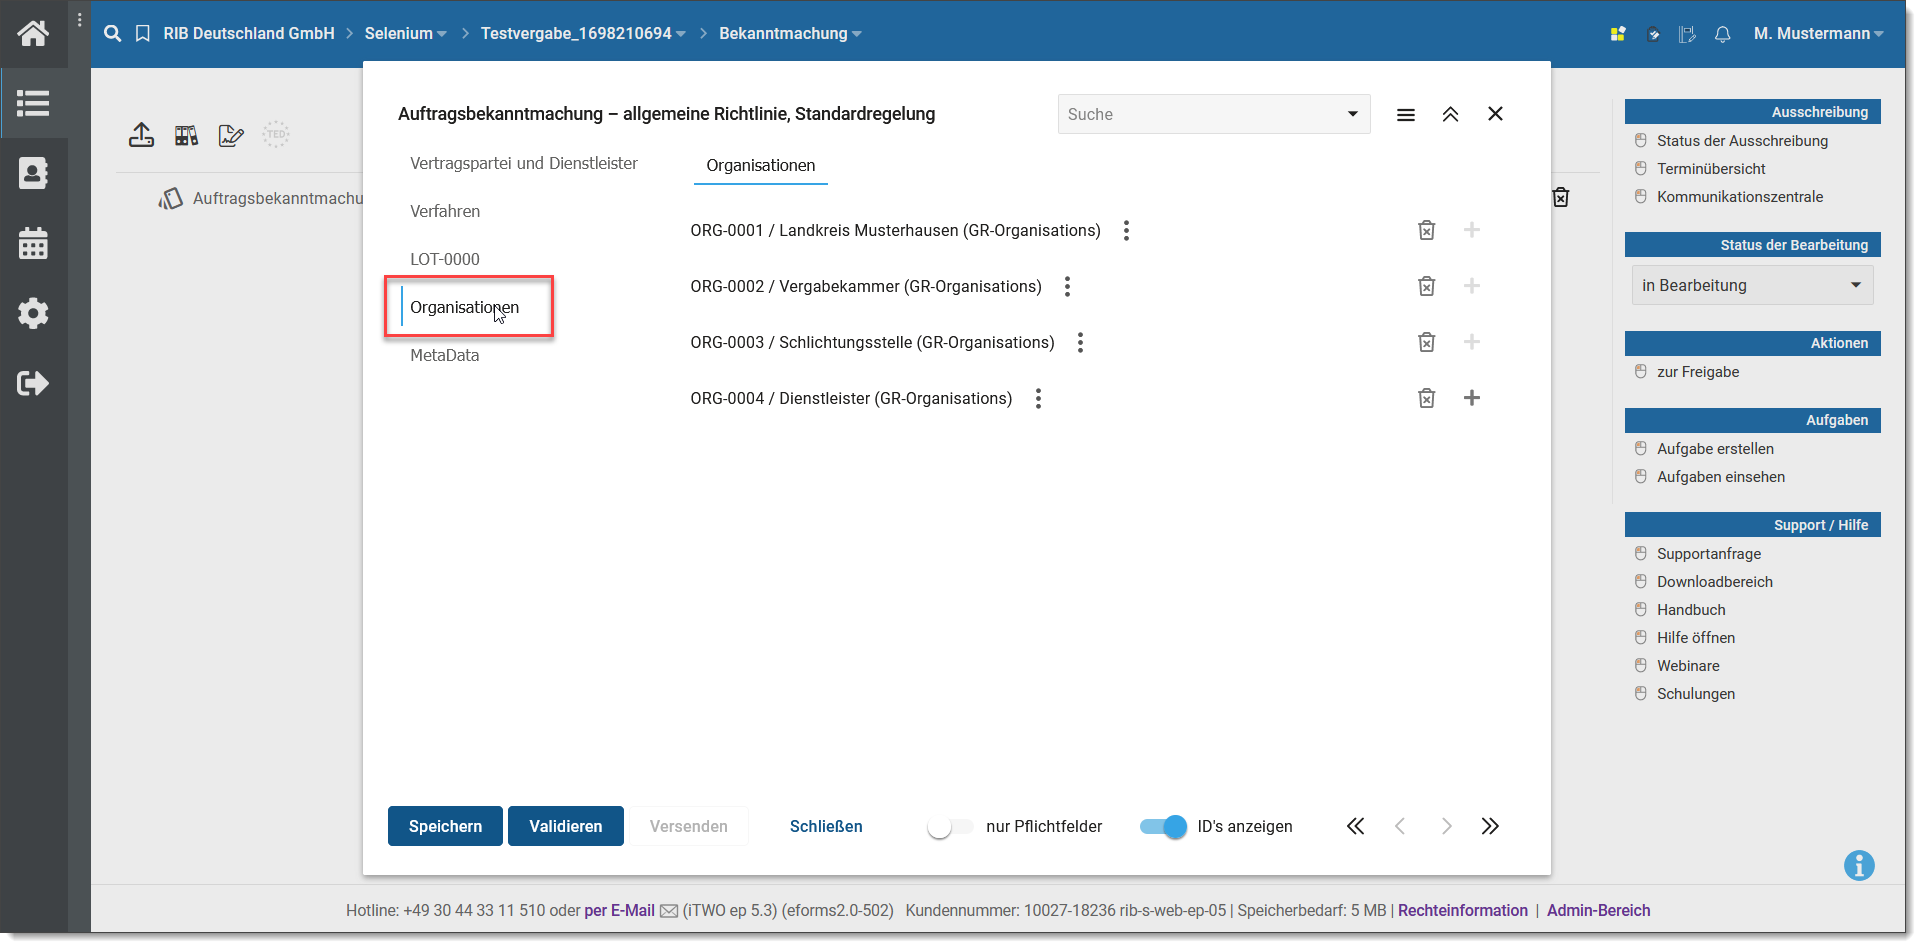The image size is (1921, 948).
Task: Collapse all sections with double chevron up
Action: (1450, 114)
